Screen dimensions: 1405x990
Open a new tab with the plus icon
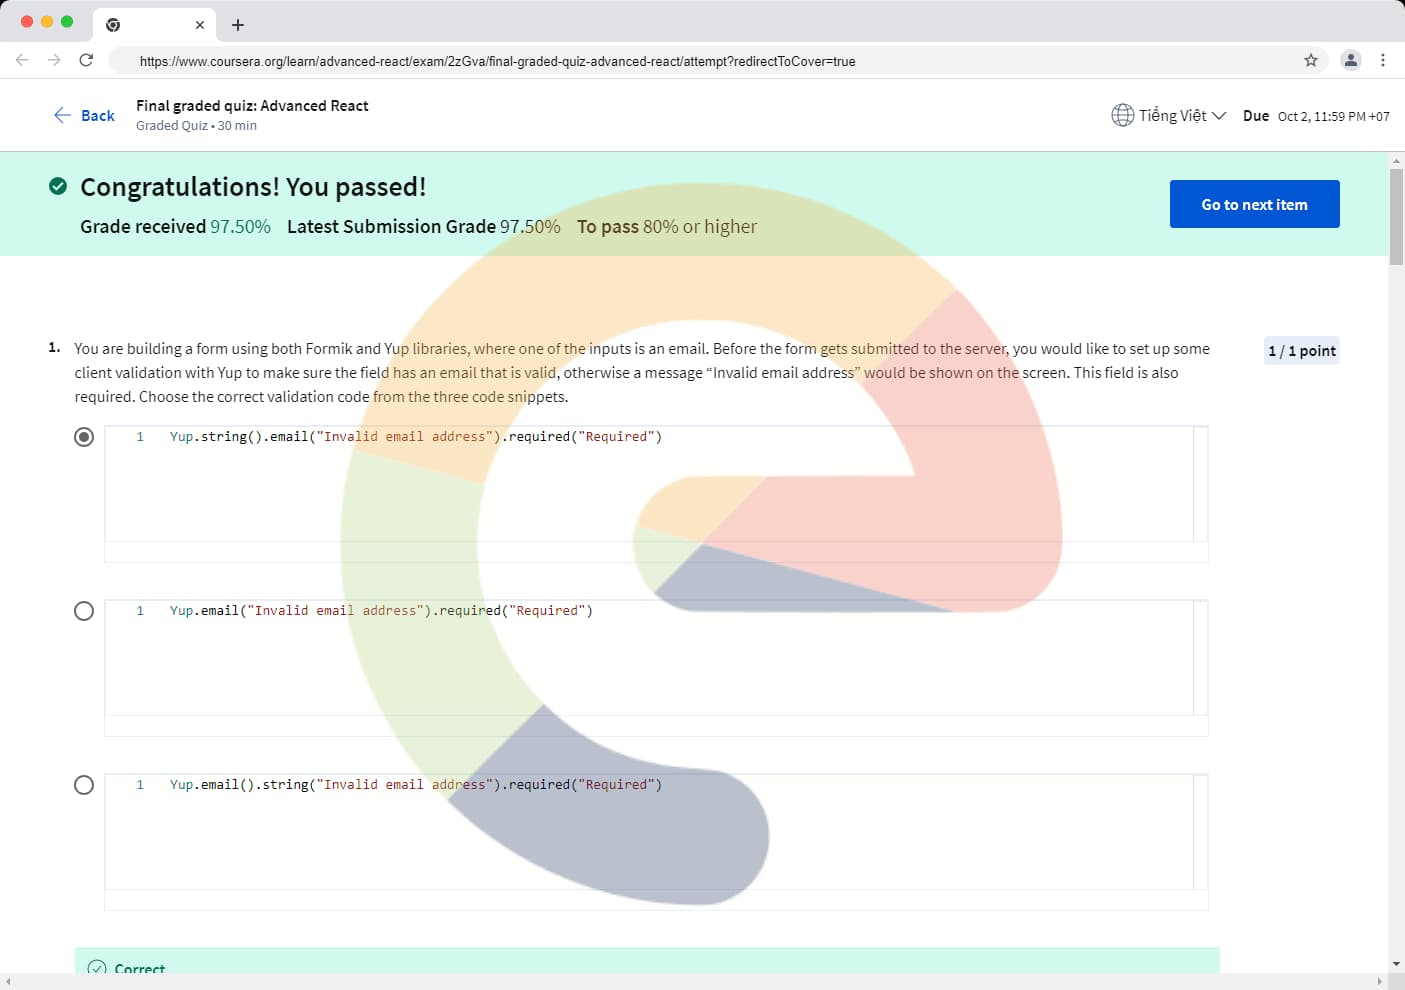(x=238, y=25)
